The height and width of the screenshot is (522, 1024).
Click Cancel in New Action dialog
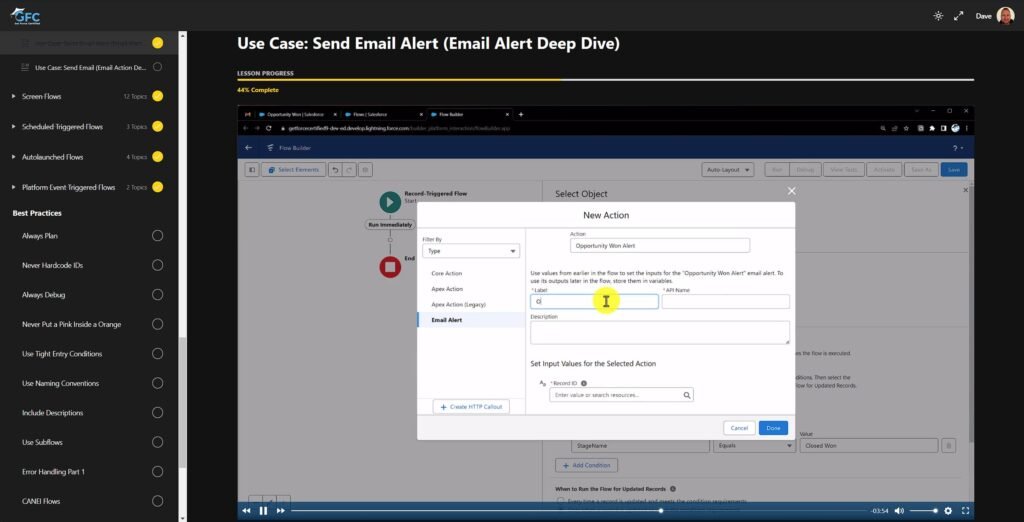[x=739, y=428]
